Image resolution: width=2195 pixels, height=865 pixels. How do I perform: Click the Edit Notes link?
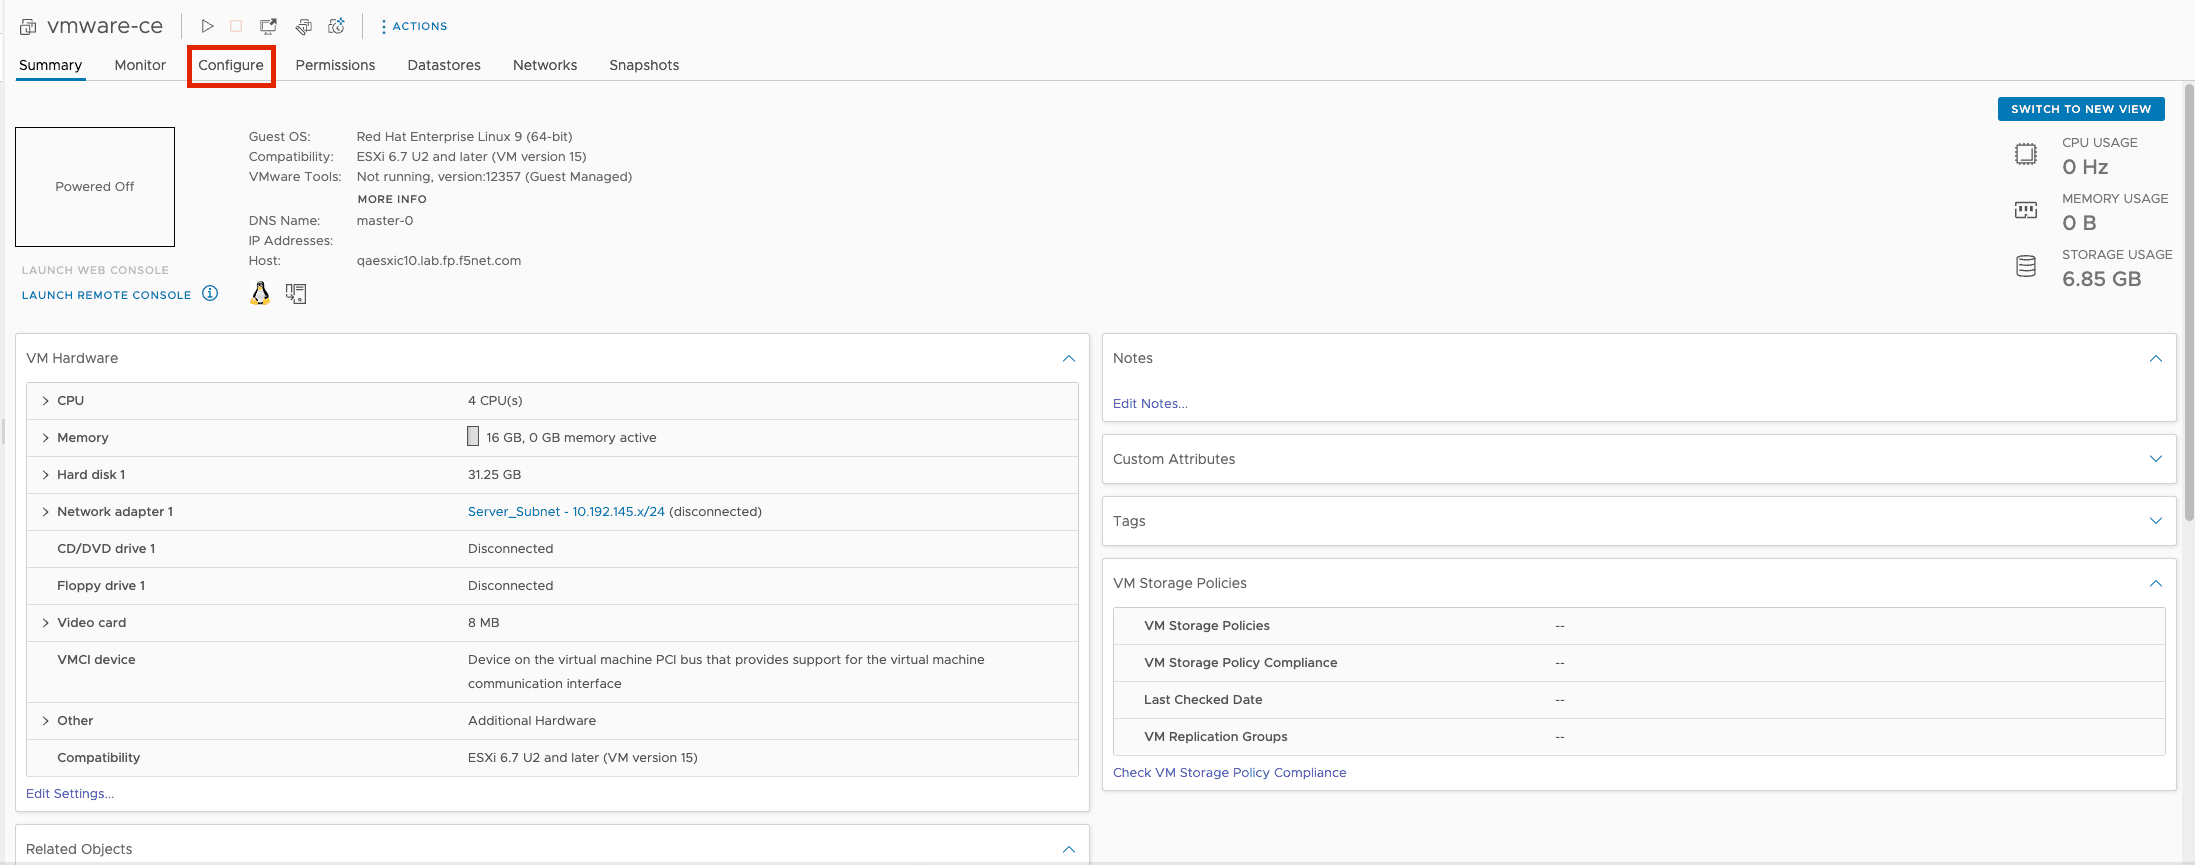tap(1150, 404)
